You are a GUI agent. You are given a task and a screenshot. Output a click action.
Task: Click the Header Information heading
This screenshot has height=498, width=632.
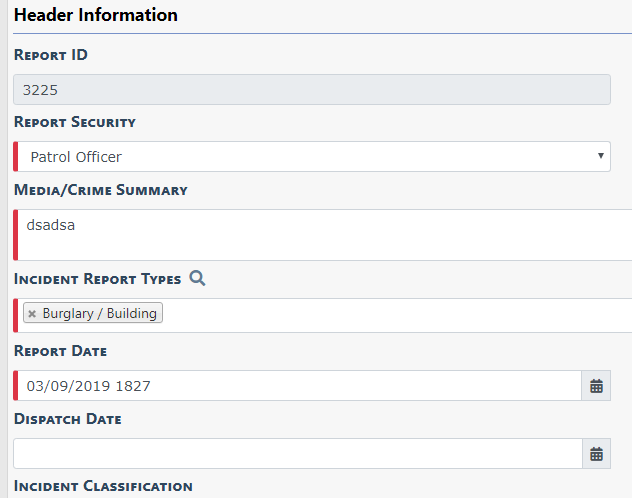click(x=96, y=16)
